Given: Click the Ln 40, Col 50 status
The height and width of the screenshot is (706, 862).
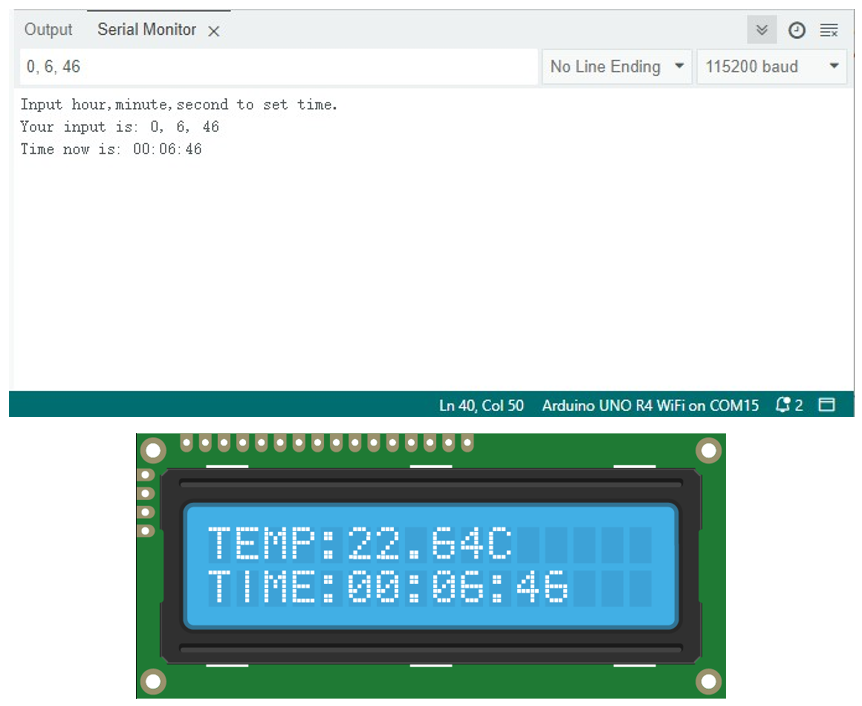Looking at the screenshot, I should (x=481, y=406).
